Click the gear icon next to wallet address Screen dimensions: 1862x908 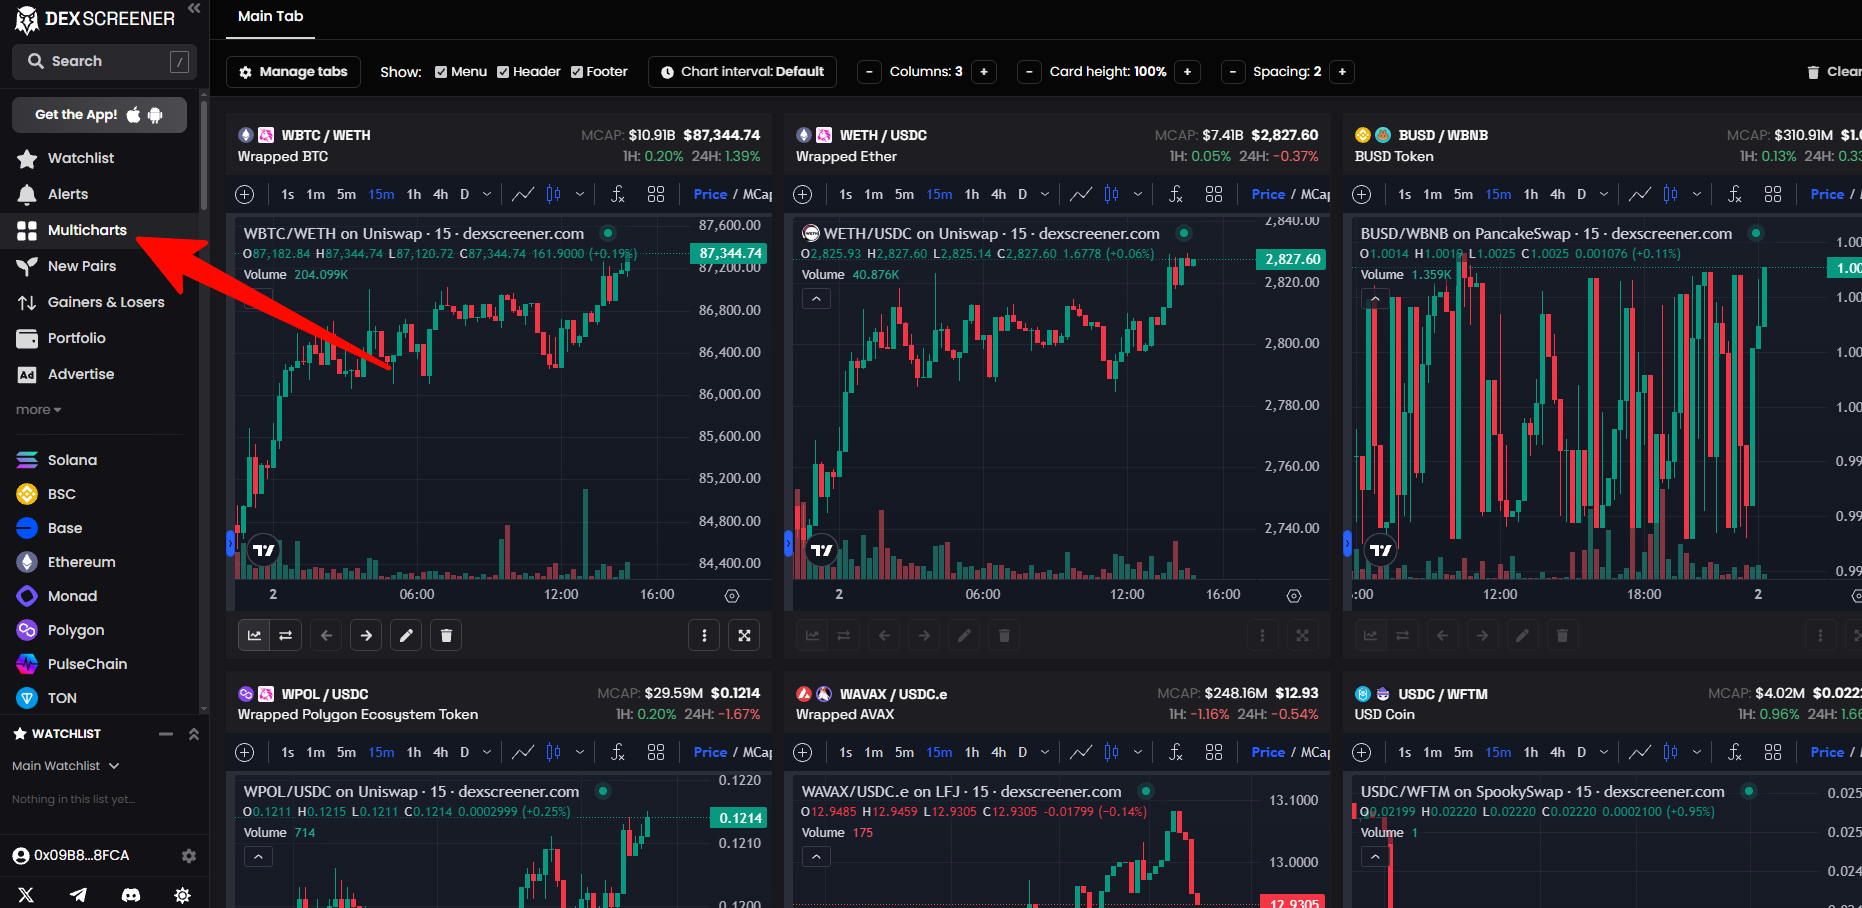point(189,856)
